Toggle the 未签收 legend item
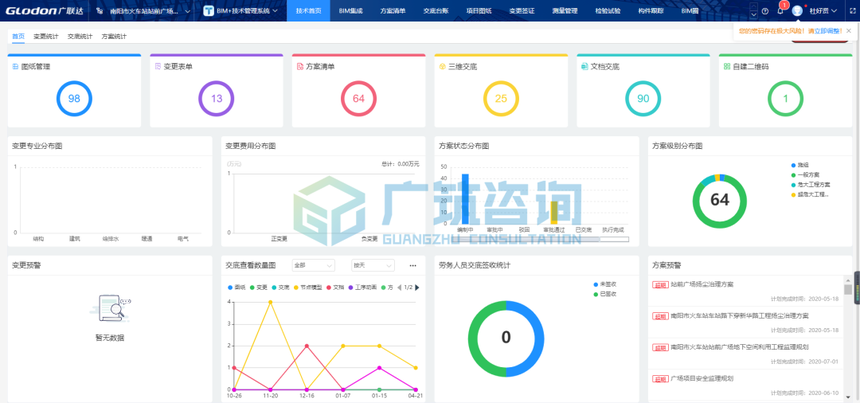The width and height of the screenshot is (860, 403). 606,285
